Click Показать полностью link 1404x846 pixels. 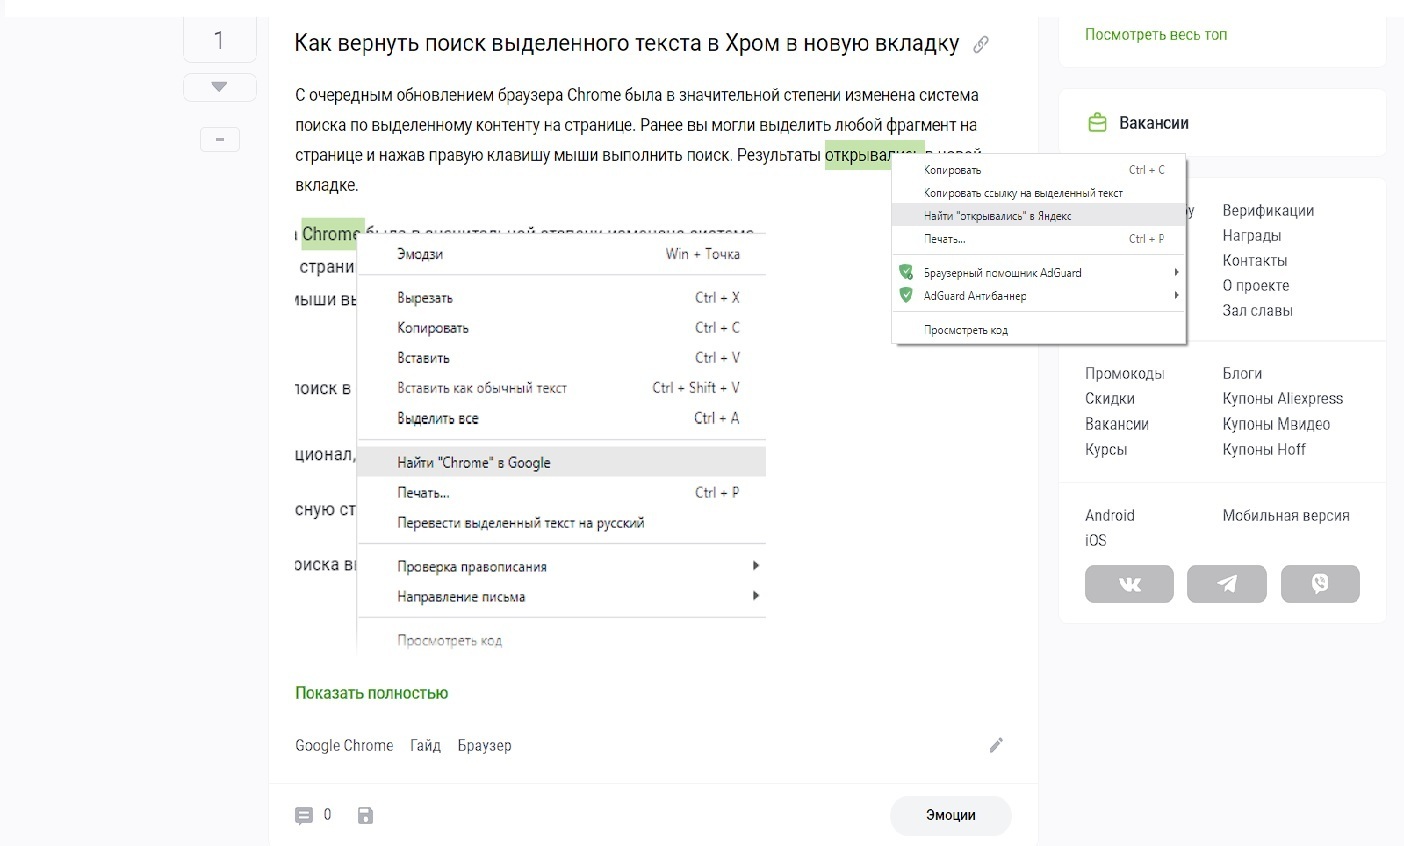[x=371, y=693]
